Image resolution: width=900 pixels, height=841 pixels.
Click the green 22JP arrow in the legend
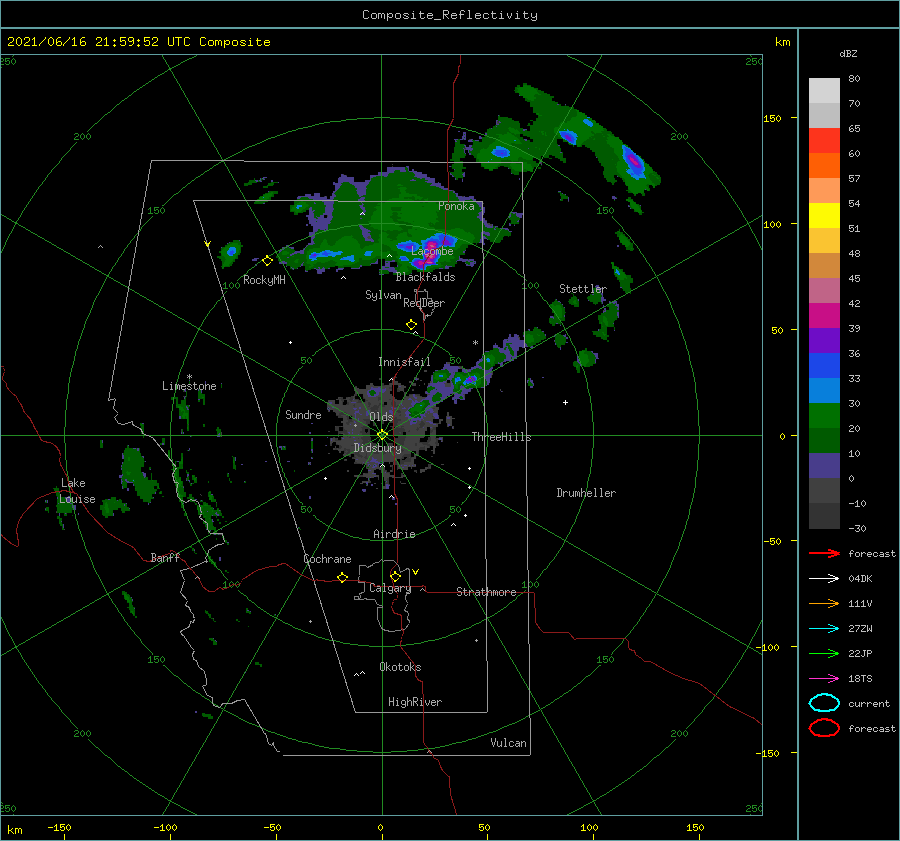824,653
